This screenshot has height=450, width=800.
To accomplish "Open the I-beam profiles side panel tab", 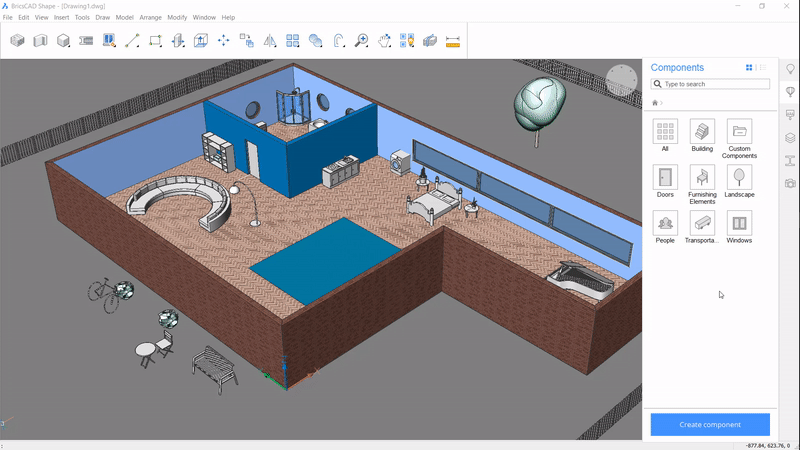I will (x=790, y=161).
